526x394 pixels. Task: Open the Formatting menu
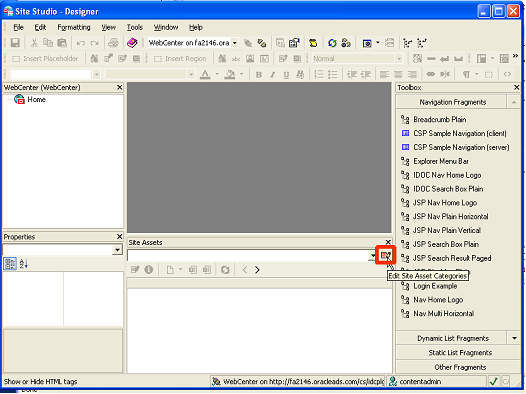coord(74,27)
